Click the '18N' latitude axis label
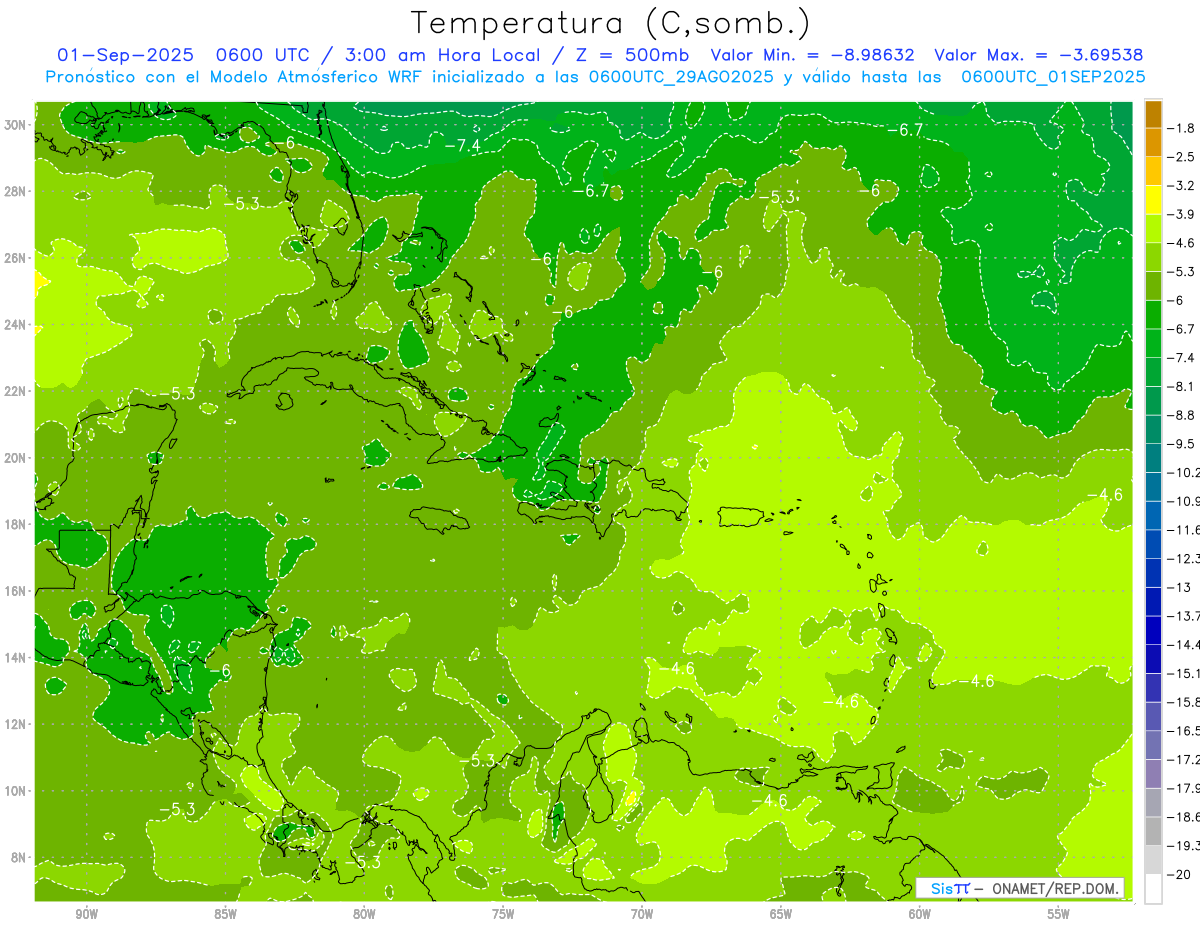This screenshot has height=927, width=1200. (15, 524)
